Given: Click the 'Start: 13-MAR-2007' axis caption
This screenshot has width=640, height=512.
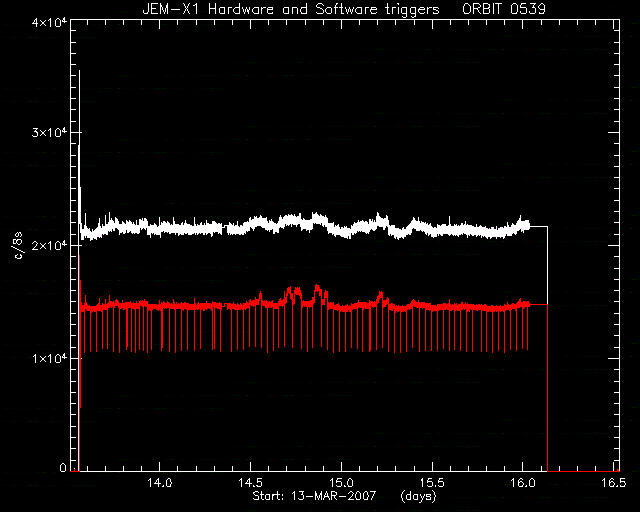Looking at the screenshot, I should (314, 496).
